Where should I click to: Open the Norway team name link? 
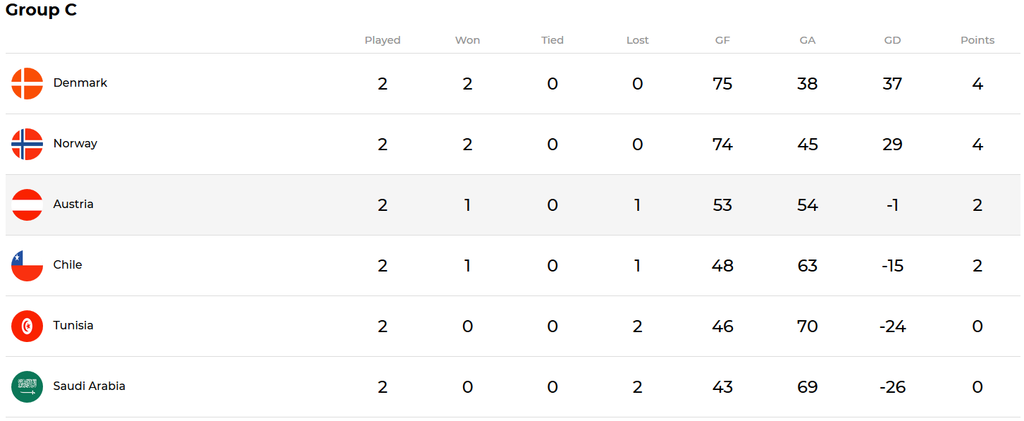tap(75, 144)
